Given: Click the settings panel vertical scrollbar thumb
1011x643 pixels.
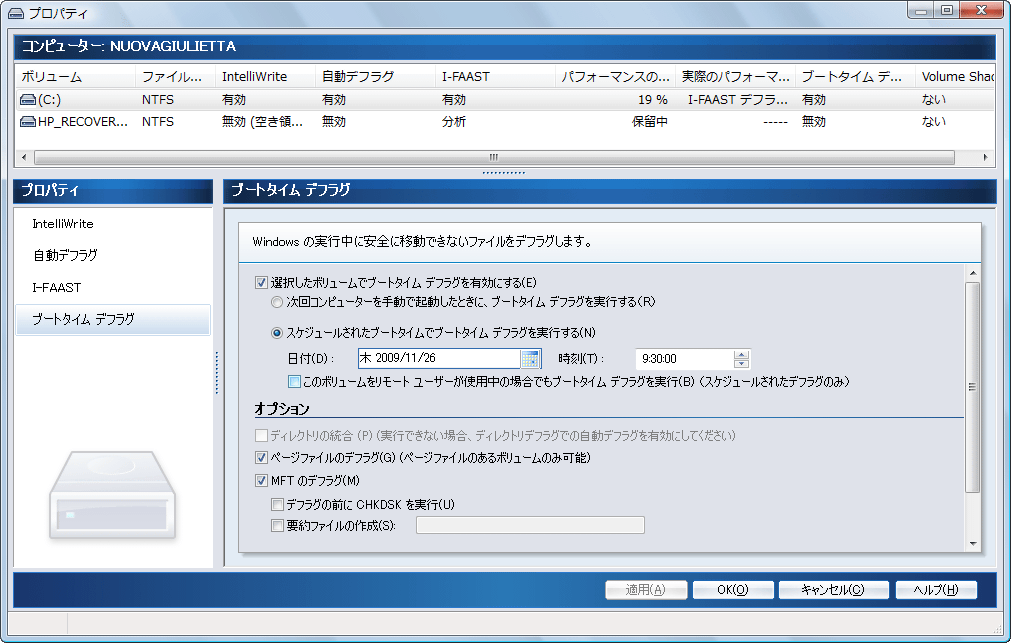Looking at the screenshot, I should point(972,387).
